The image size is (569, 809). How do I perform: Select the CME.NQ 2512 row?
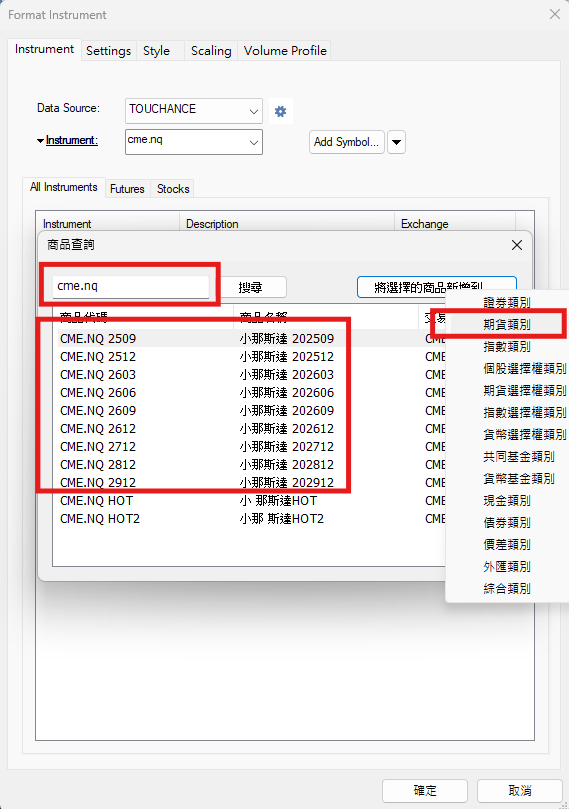(248, 357)
